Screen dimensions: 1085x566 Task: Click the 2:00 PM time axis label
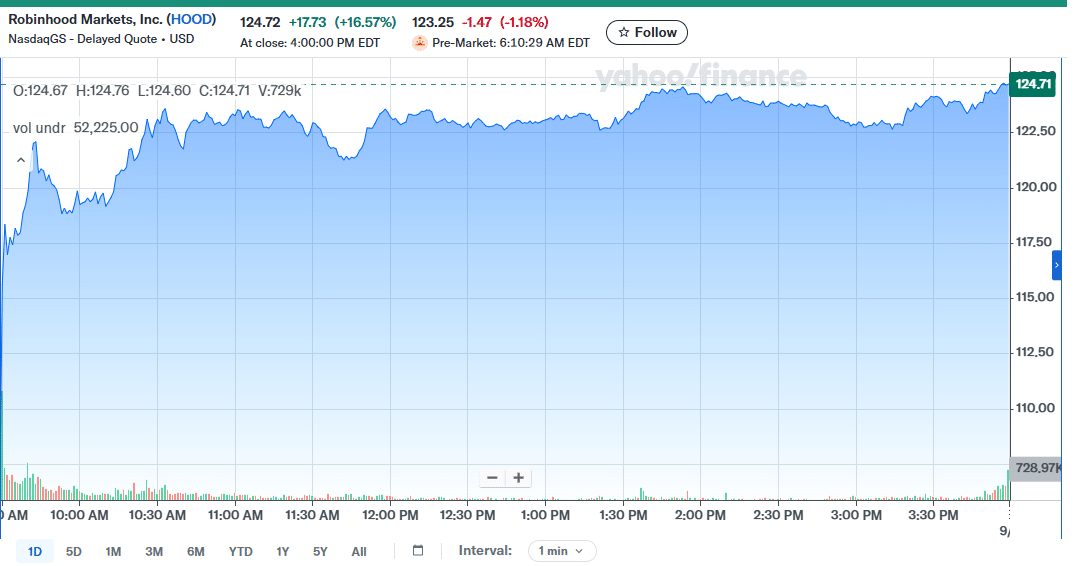pyautogui.click(x=700, y=515)
